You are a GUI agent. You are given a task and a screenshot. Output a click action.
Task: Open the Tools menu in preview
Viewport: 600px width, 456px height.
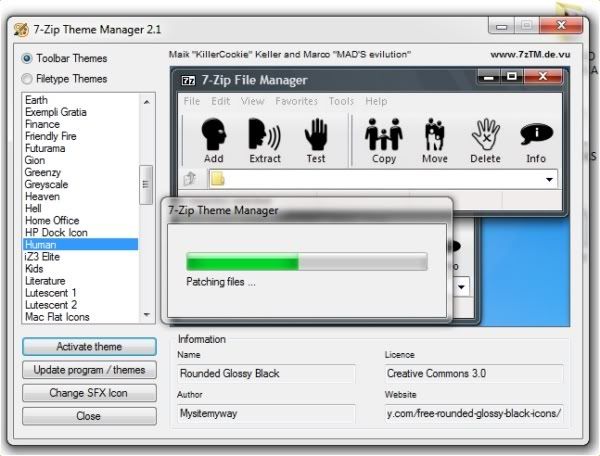point(341,101)
